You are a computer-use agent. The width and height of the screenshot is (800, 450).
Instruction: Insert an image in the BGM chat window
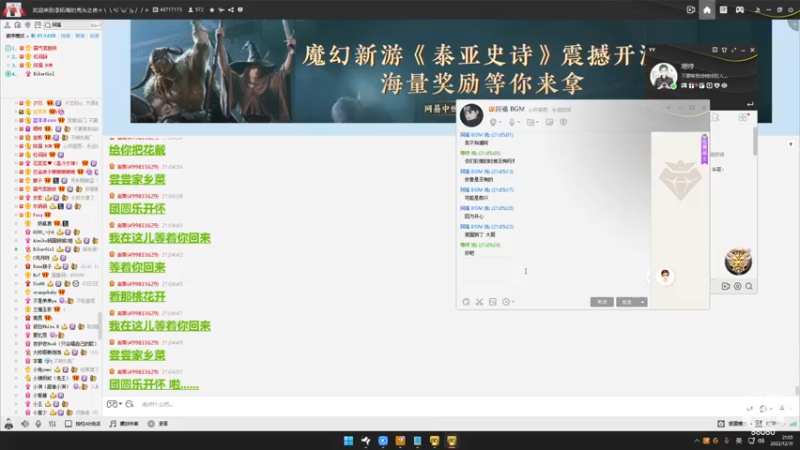(492, 302)
